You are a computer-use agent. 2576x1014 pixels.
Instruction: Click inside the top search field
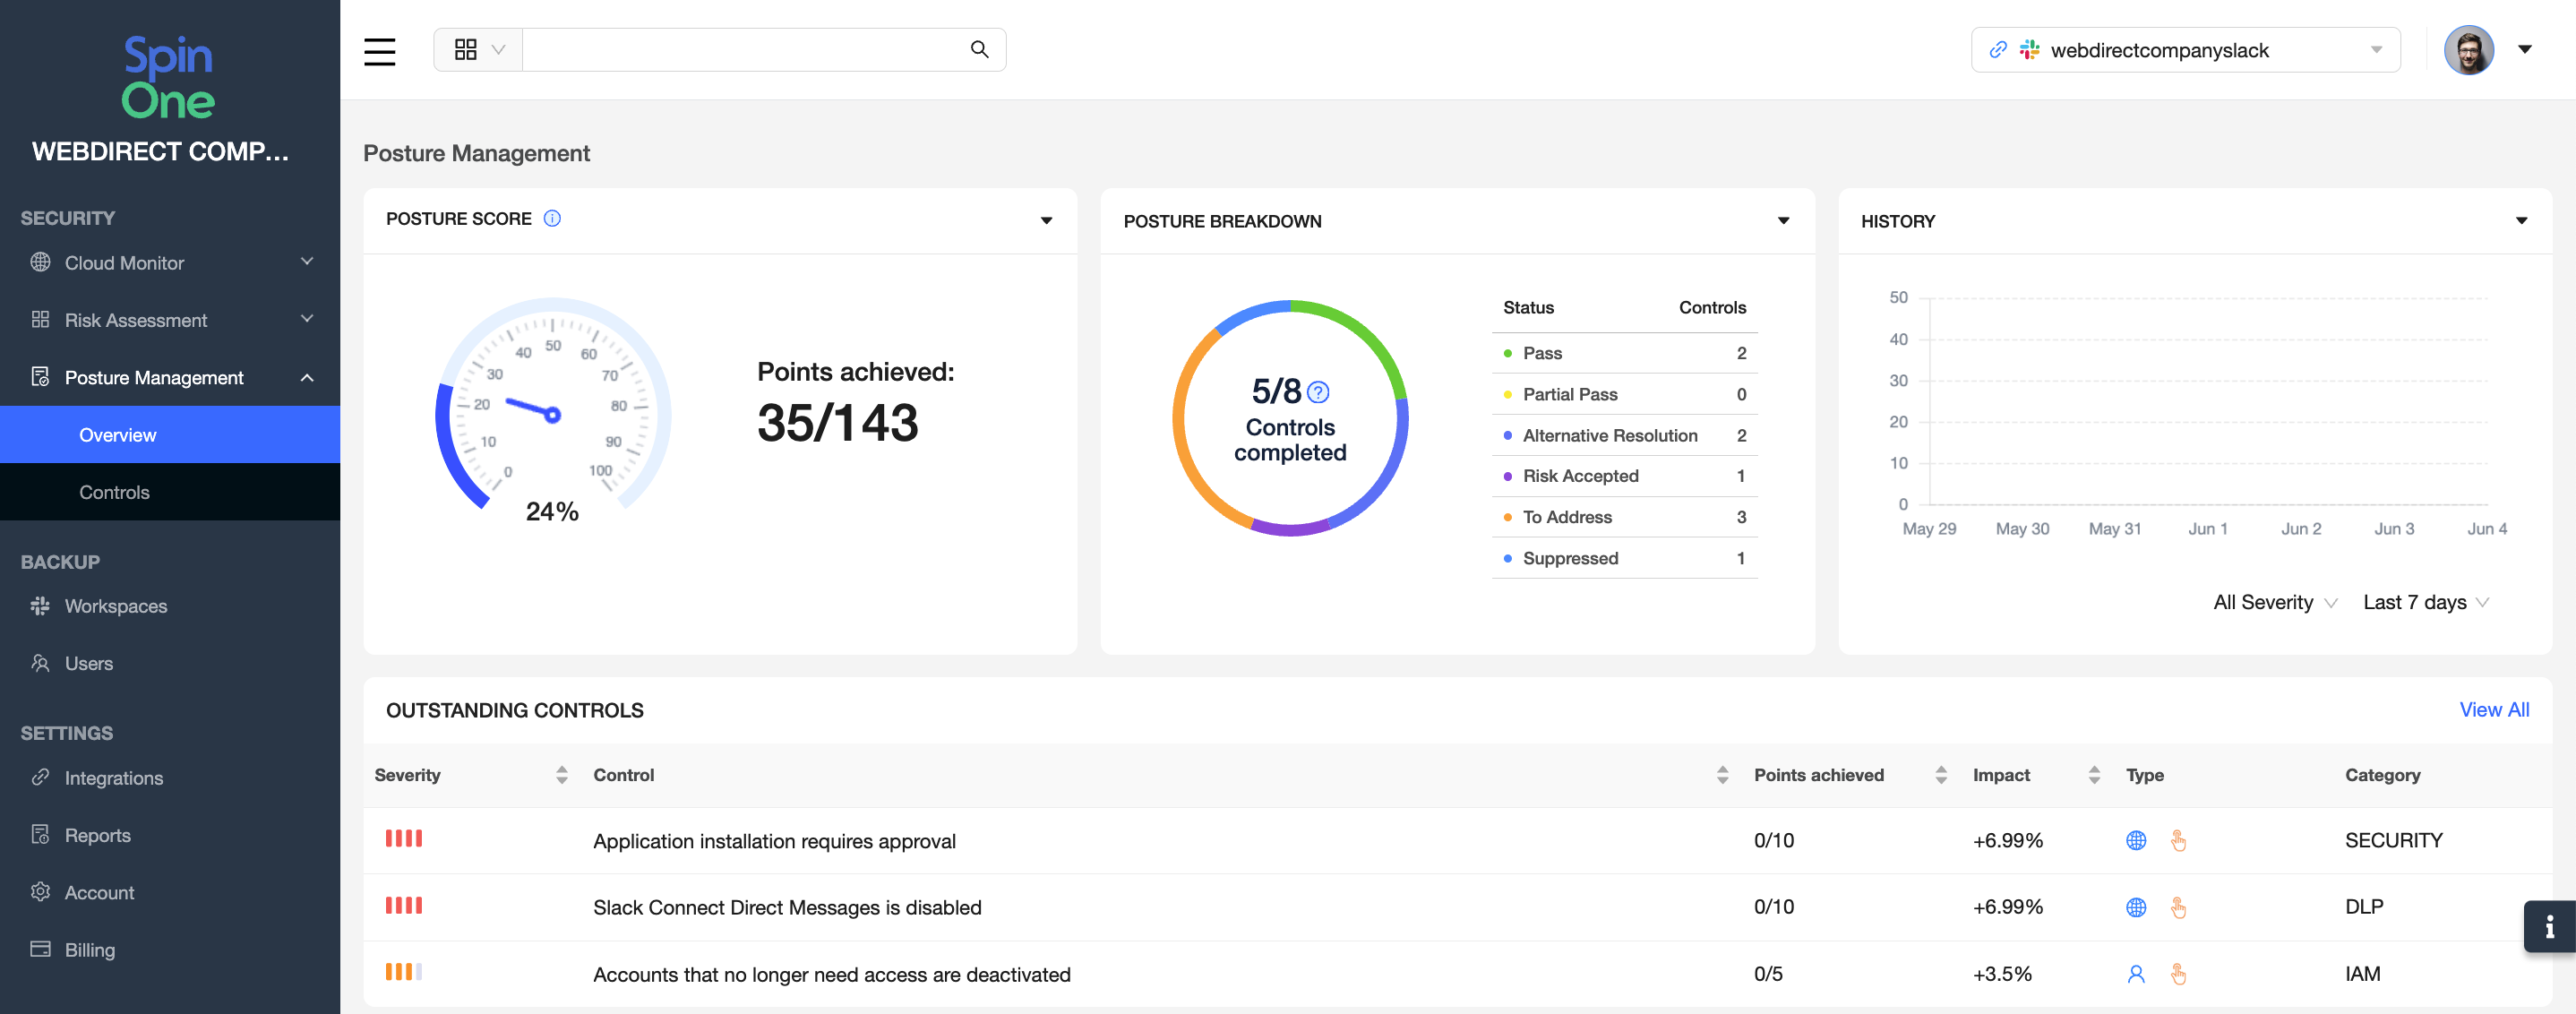(740, 49)
